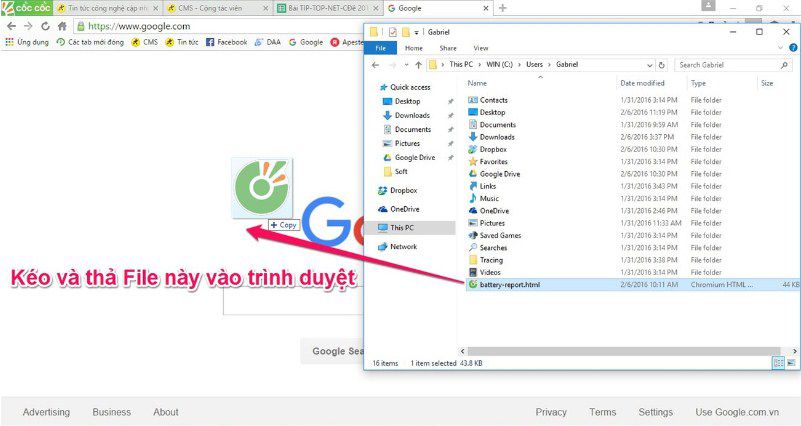The height and width of the screenshot is (426, 801).
Task: Click the browser home icon
Action: (x=62, y=26)
